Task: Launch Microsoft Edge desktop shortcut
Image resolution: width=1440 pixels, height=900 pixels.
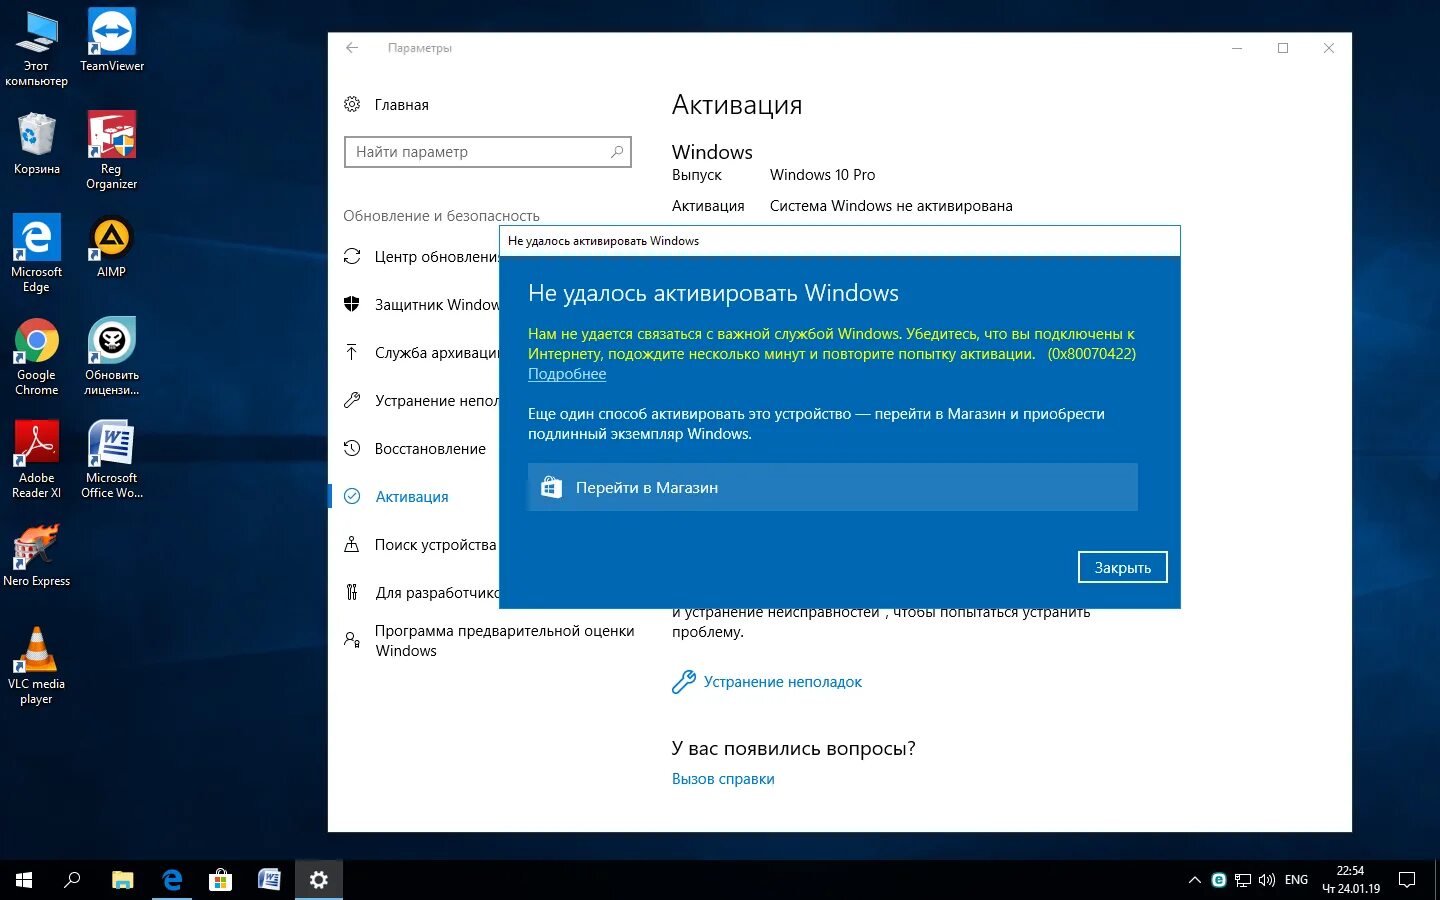Action: coord(36,253)
